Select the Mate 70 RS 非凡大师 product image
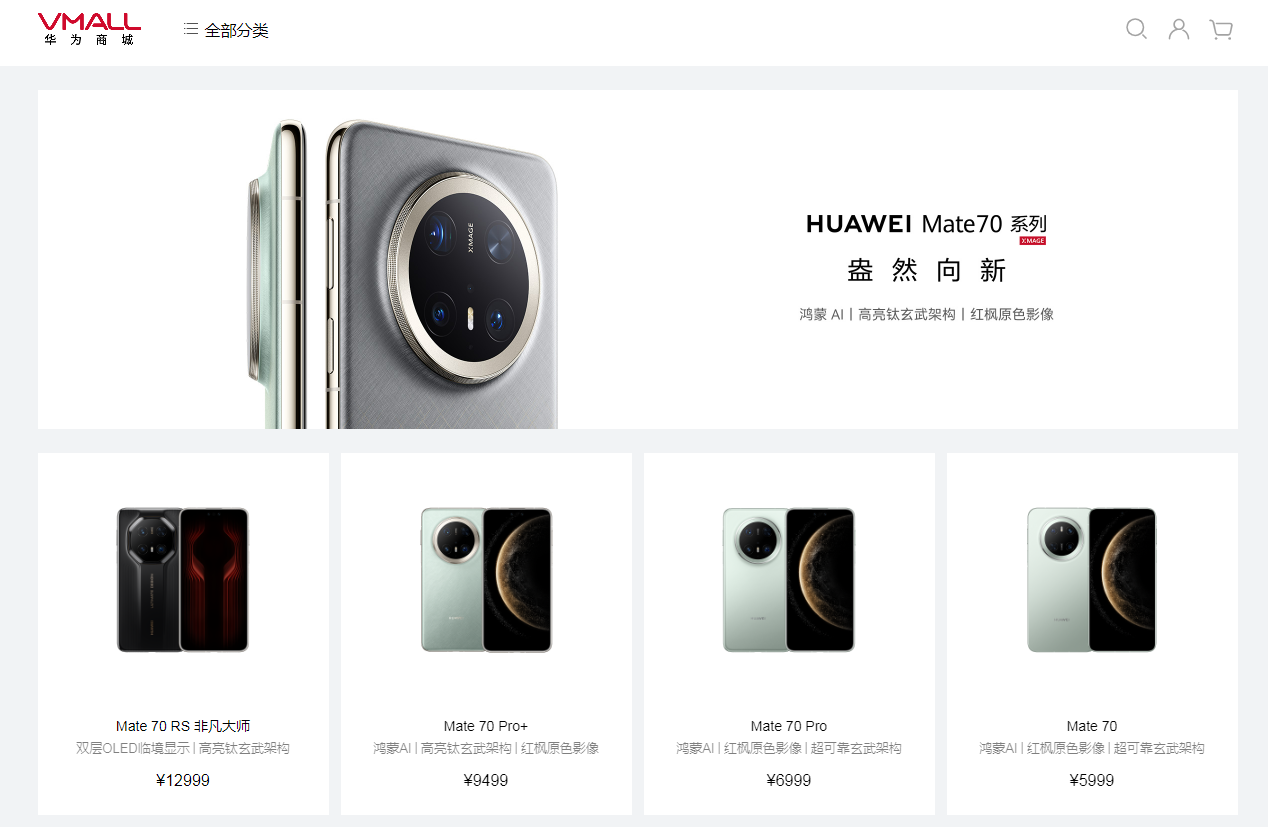This screenshot has width=1268, height=827. pyautogui.click(x=183, y=580)
